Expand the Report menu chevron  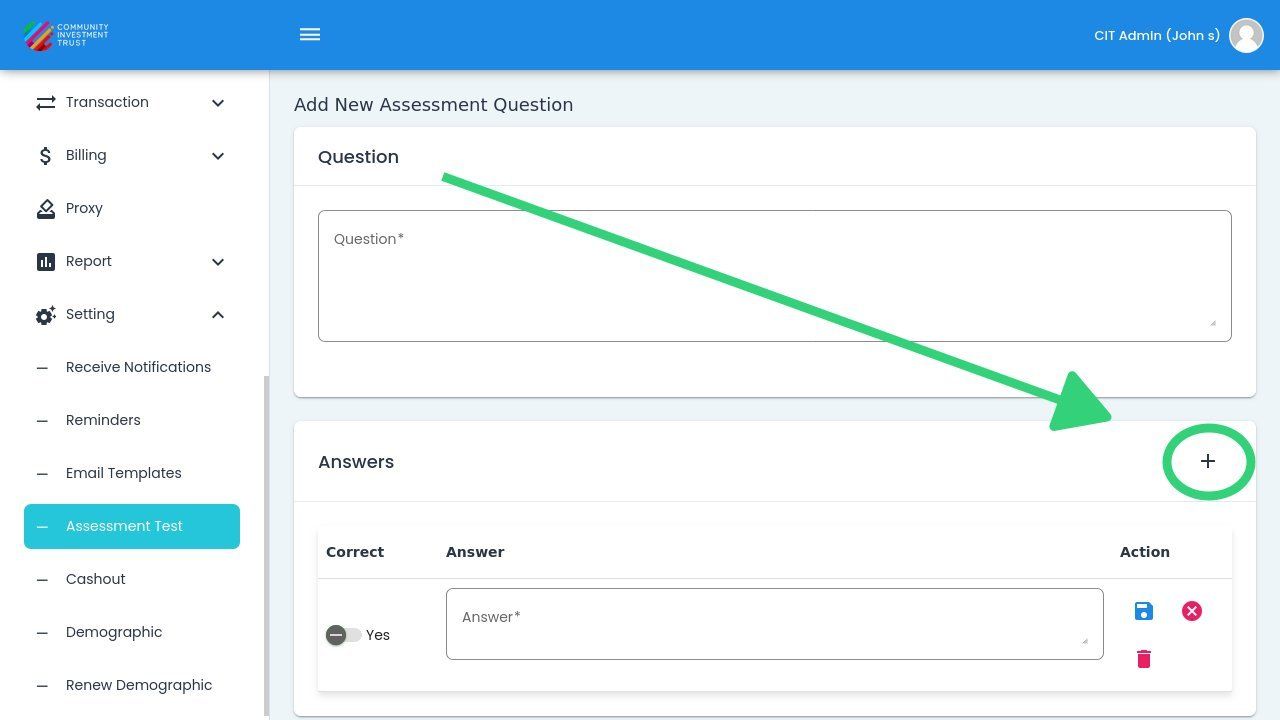click(218, 262)
